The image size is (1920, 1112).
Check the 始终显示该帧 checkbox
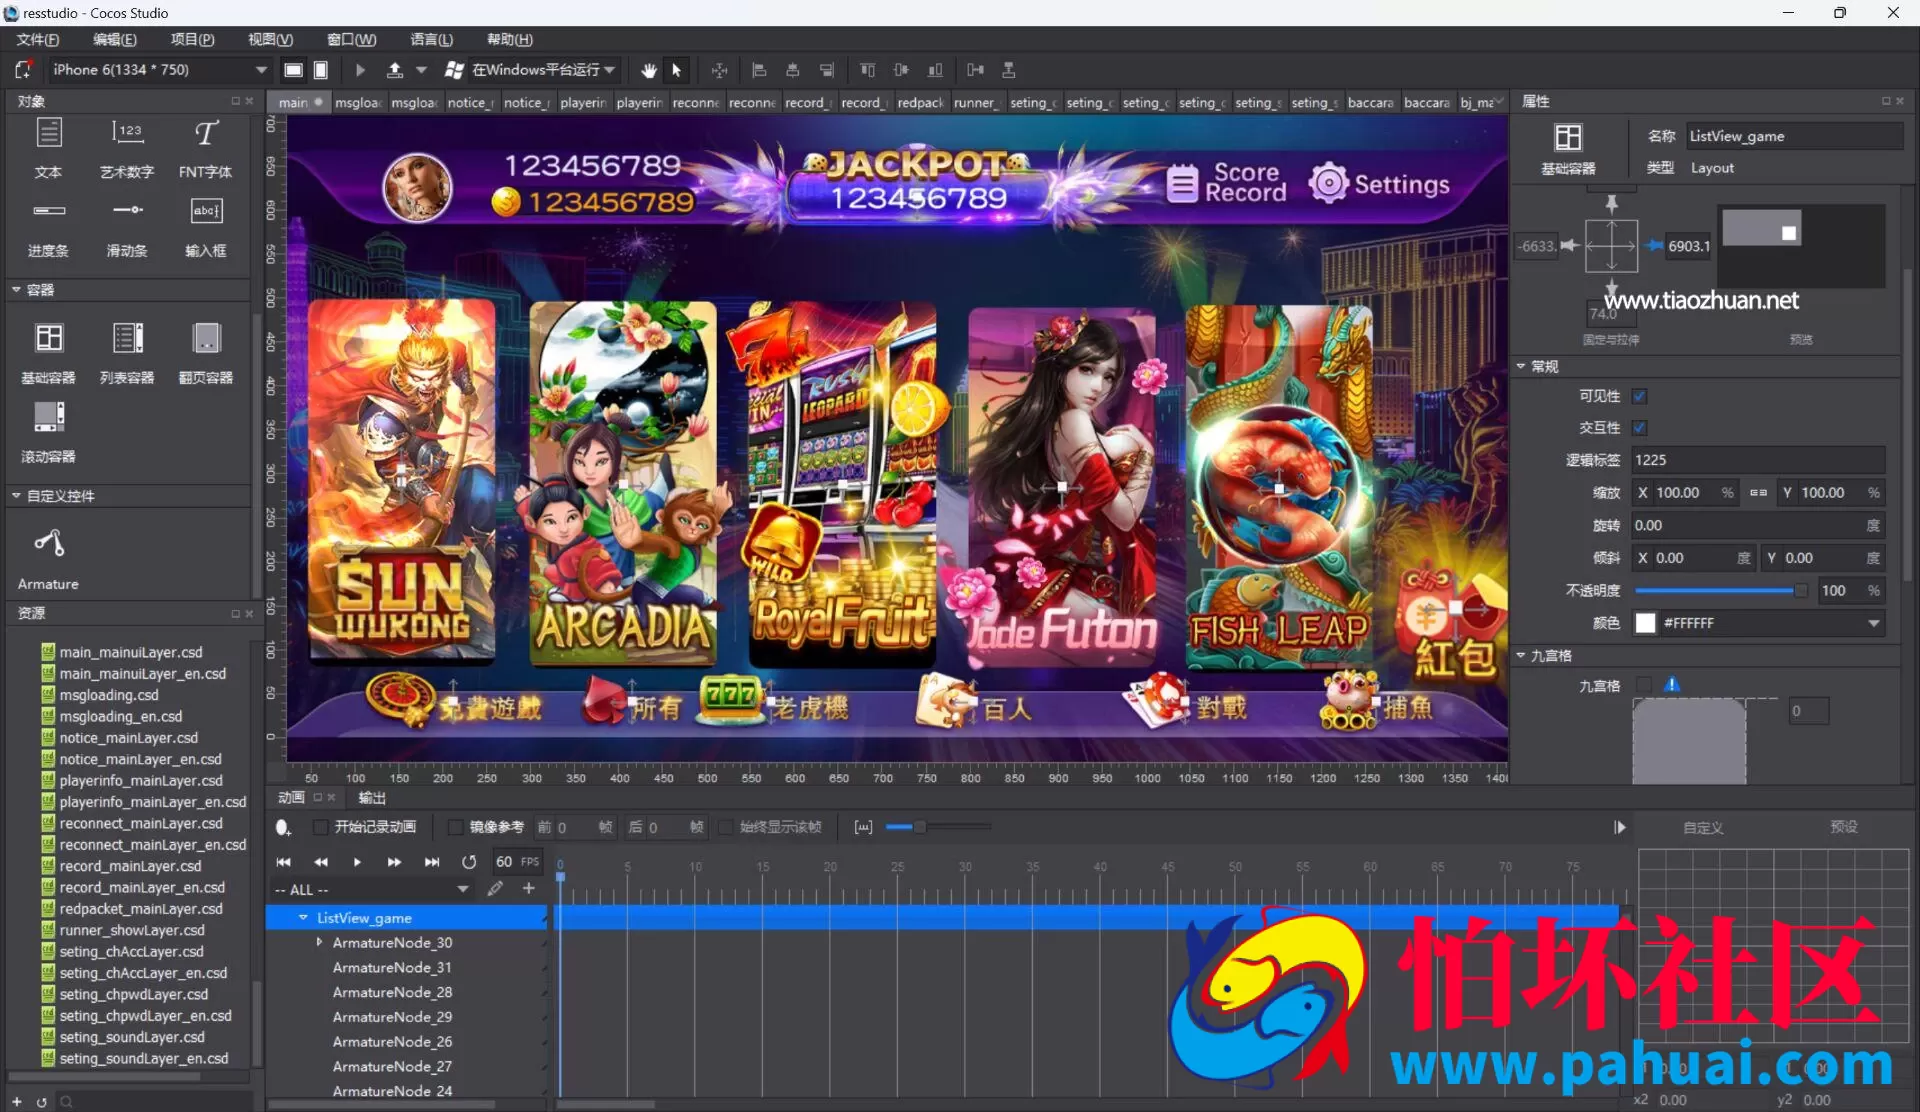tap(726, 827)
